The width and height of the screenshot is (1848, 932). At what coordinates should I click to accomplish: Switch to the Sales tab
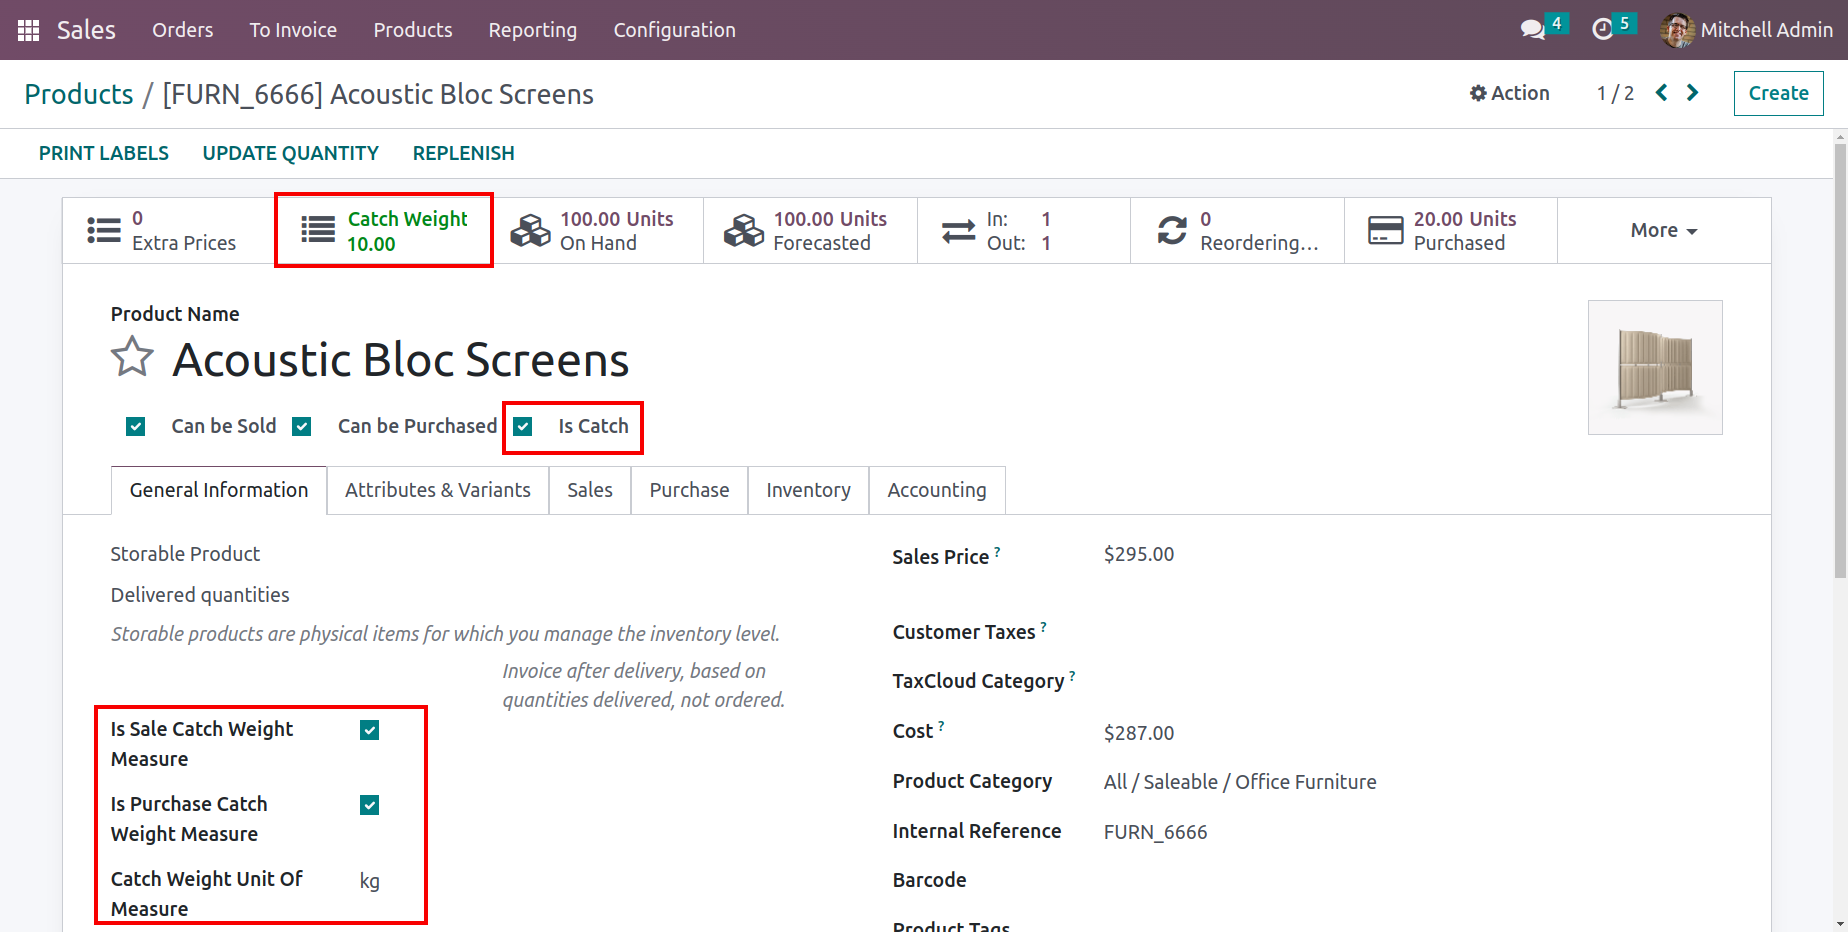pyautogui.click(x=590, y=490)
